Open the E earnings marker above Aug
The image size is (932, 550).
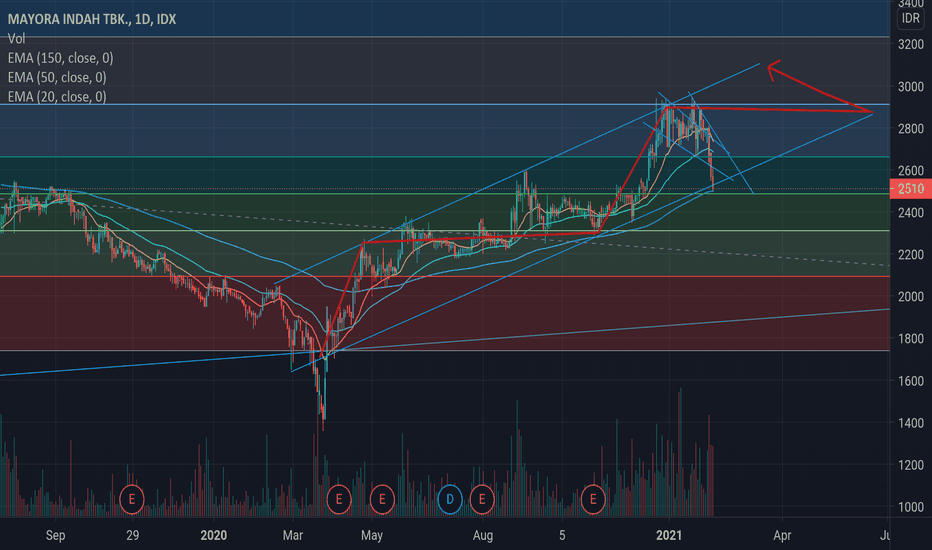[x=481, y=499]
